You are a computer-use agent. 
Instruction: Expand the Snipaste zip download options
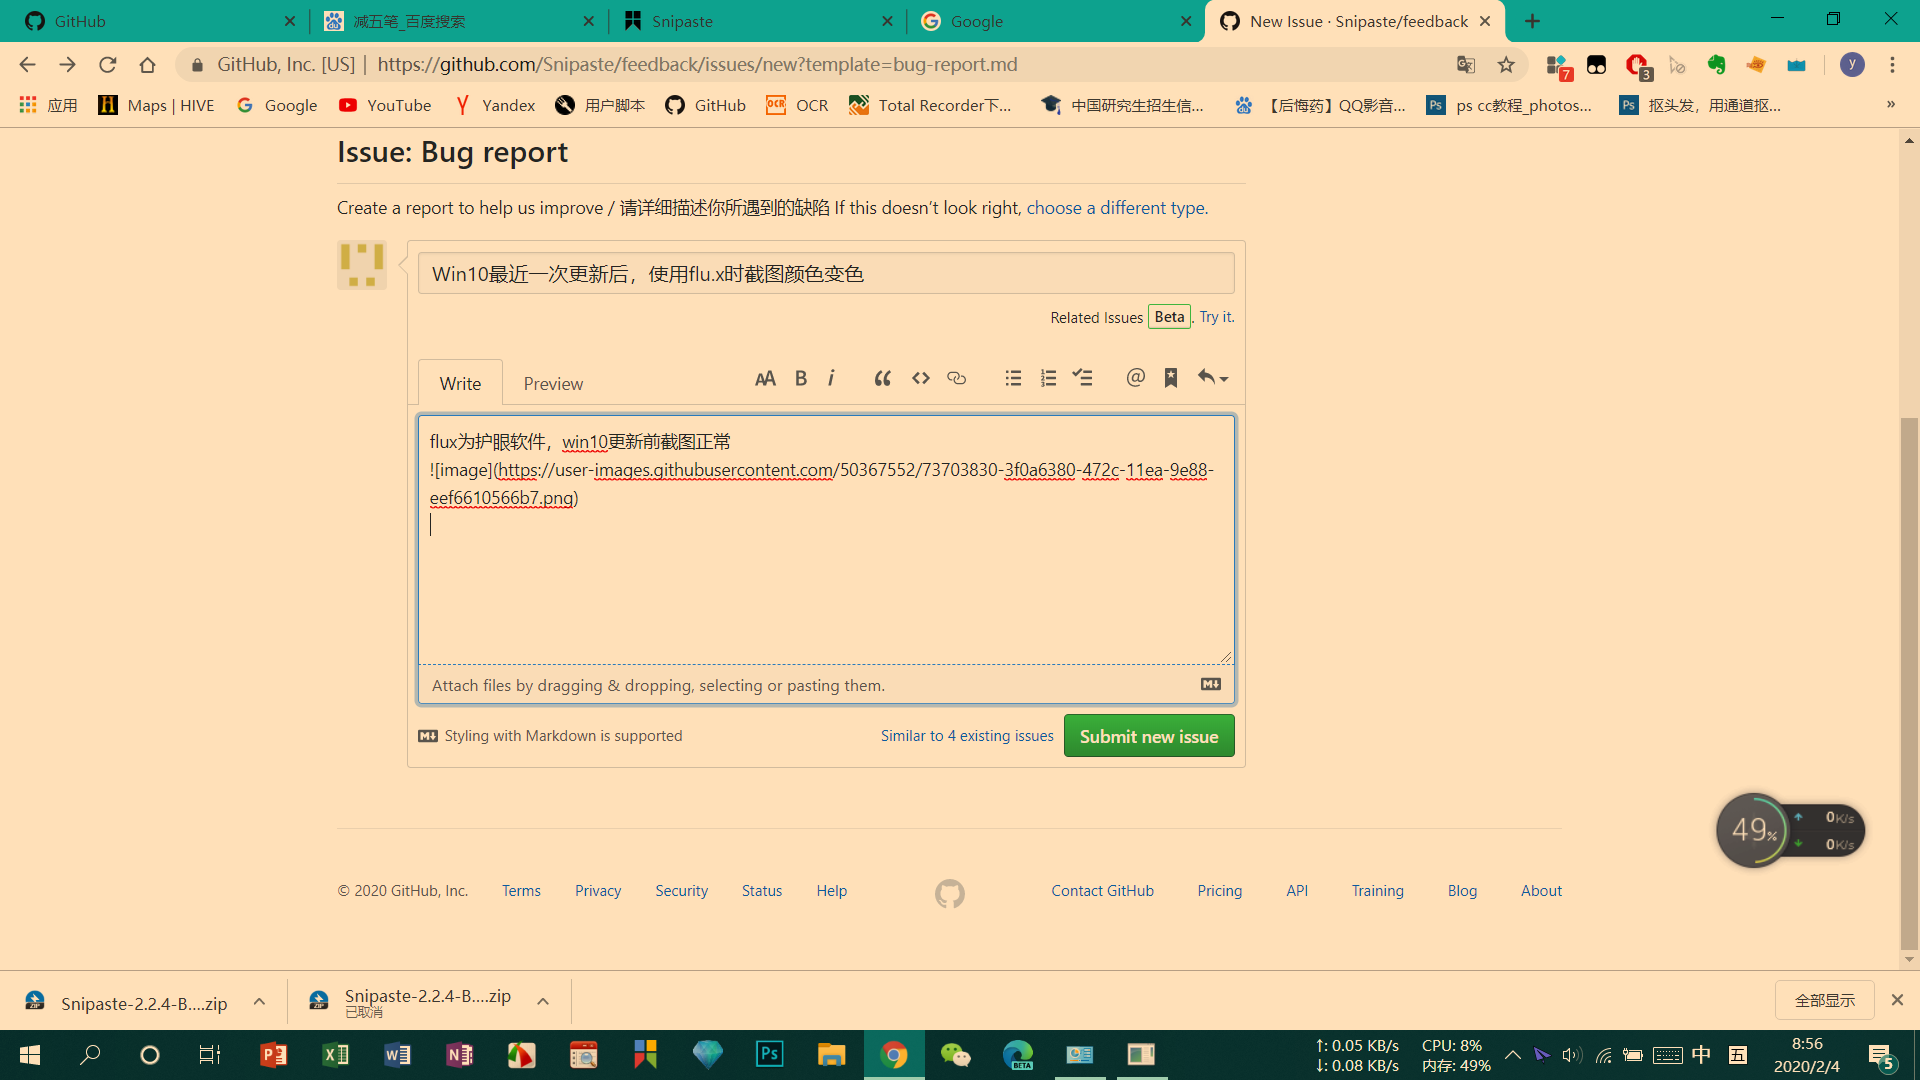pyautogui.click(x=259, y=1002)
